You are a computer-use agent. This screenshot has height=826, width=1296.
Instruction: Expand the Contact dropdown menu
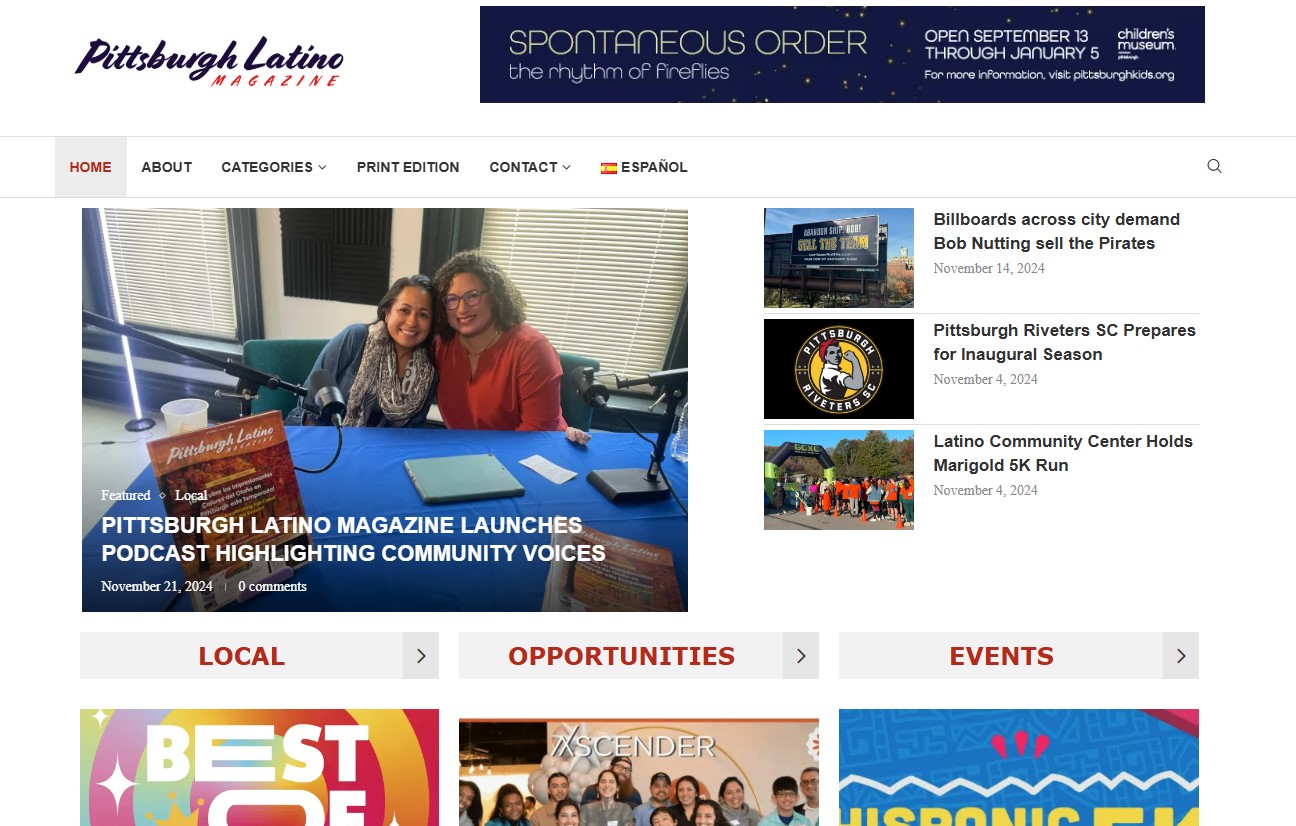click(530, 167)
